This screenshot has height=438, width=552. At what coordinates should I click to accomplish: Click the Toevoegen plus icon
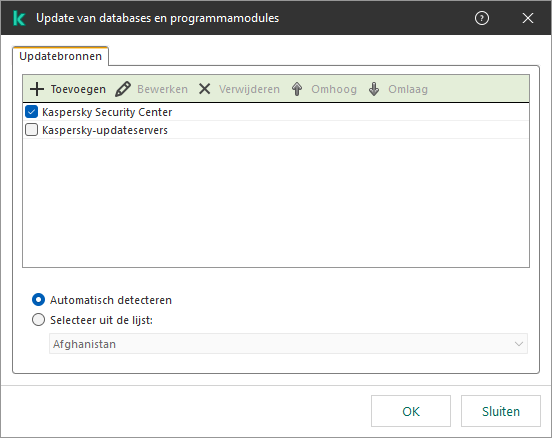coord(37,89)
